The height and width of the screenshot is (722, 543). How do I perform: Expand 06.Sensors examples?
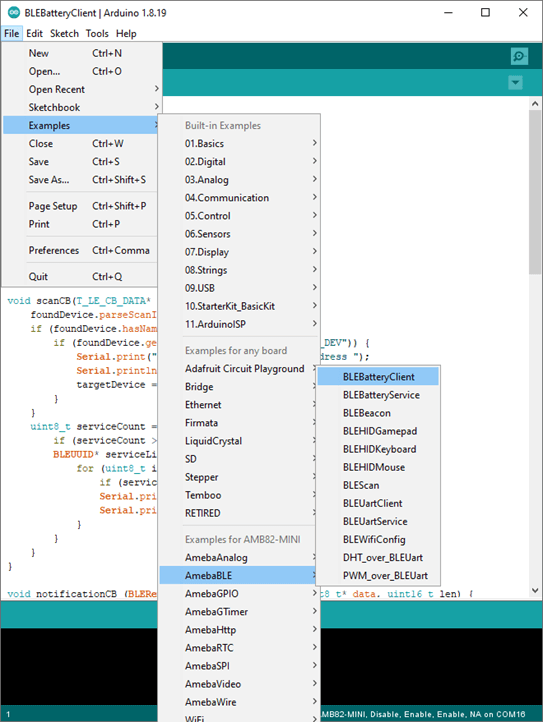(239, 234)
